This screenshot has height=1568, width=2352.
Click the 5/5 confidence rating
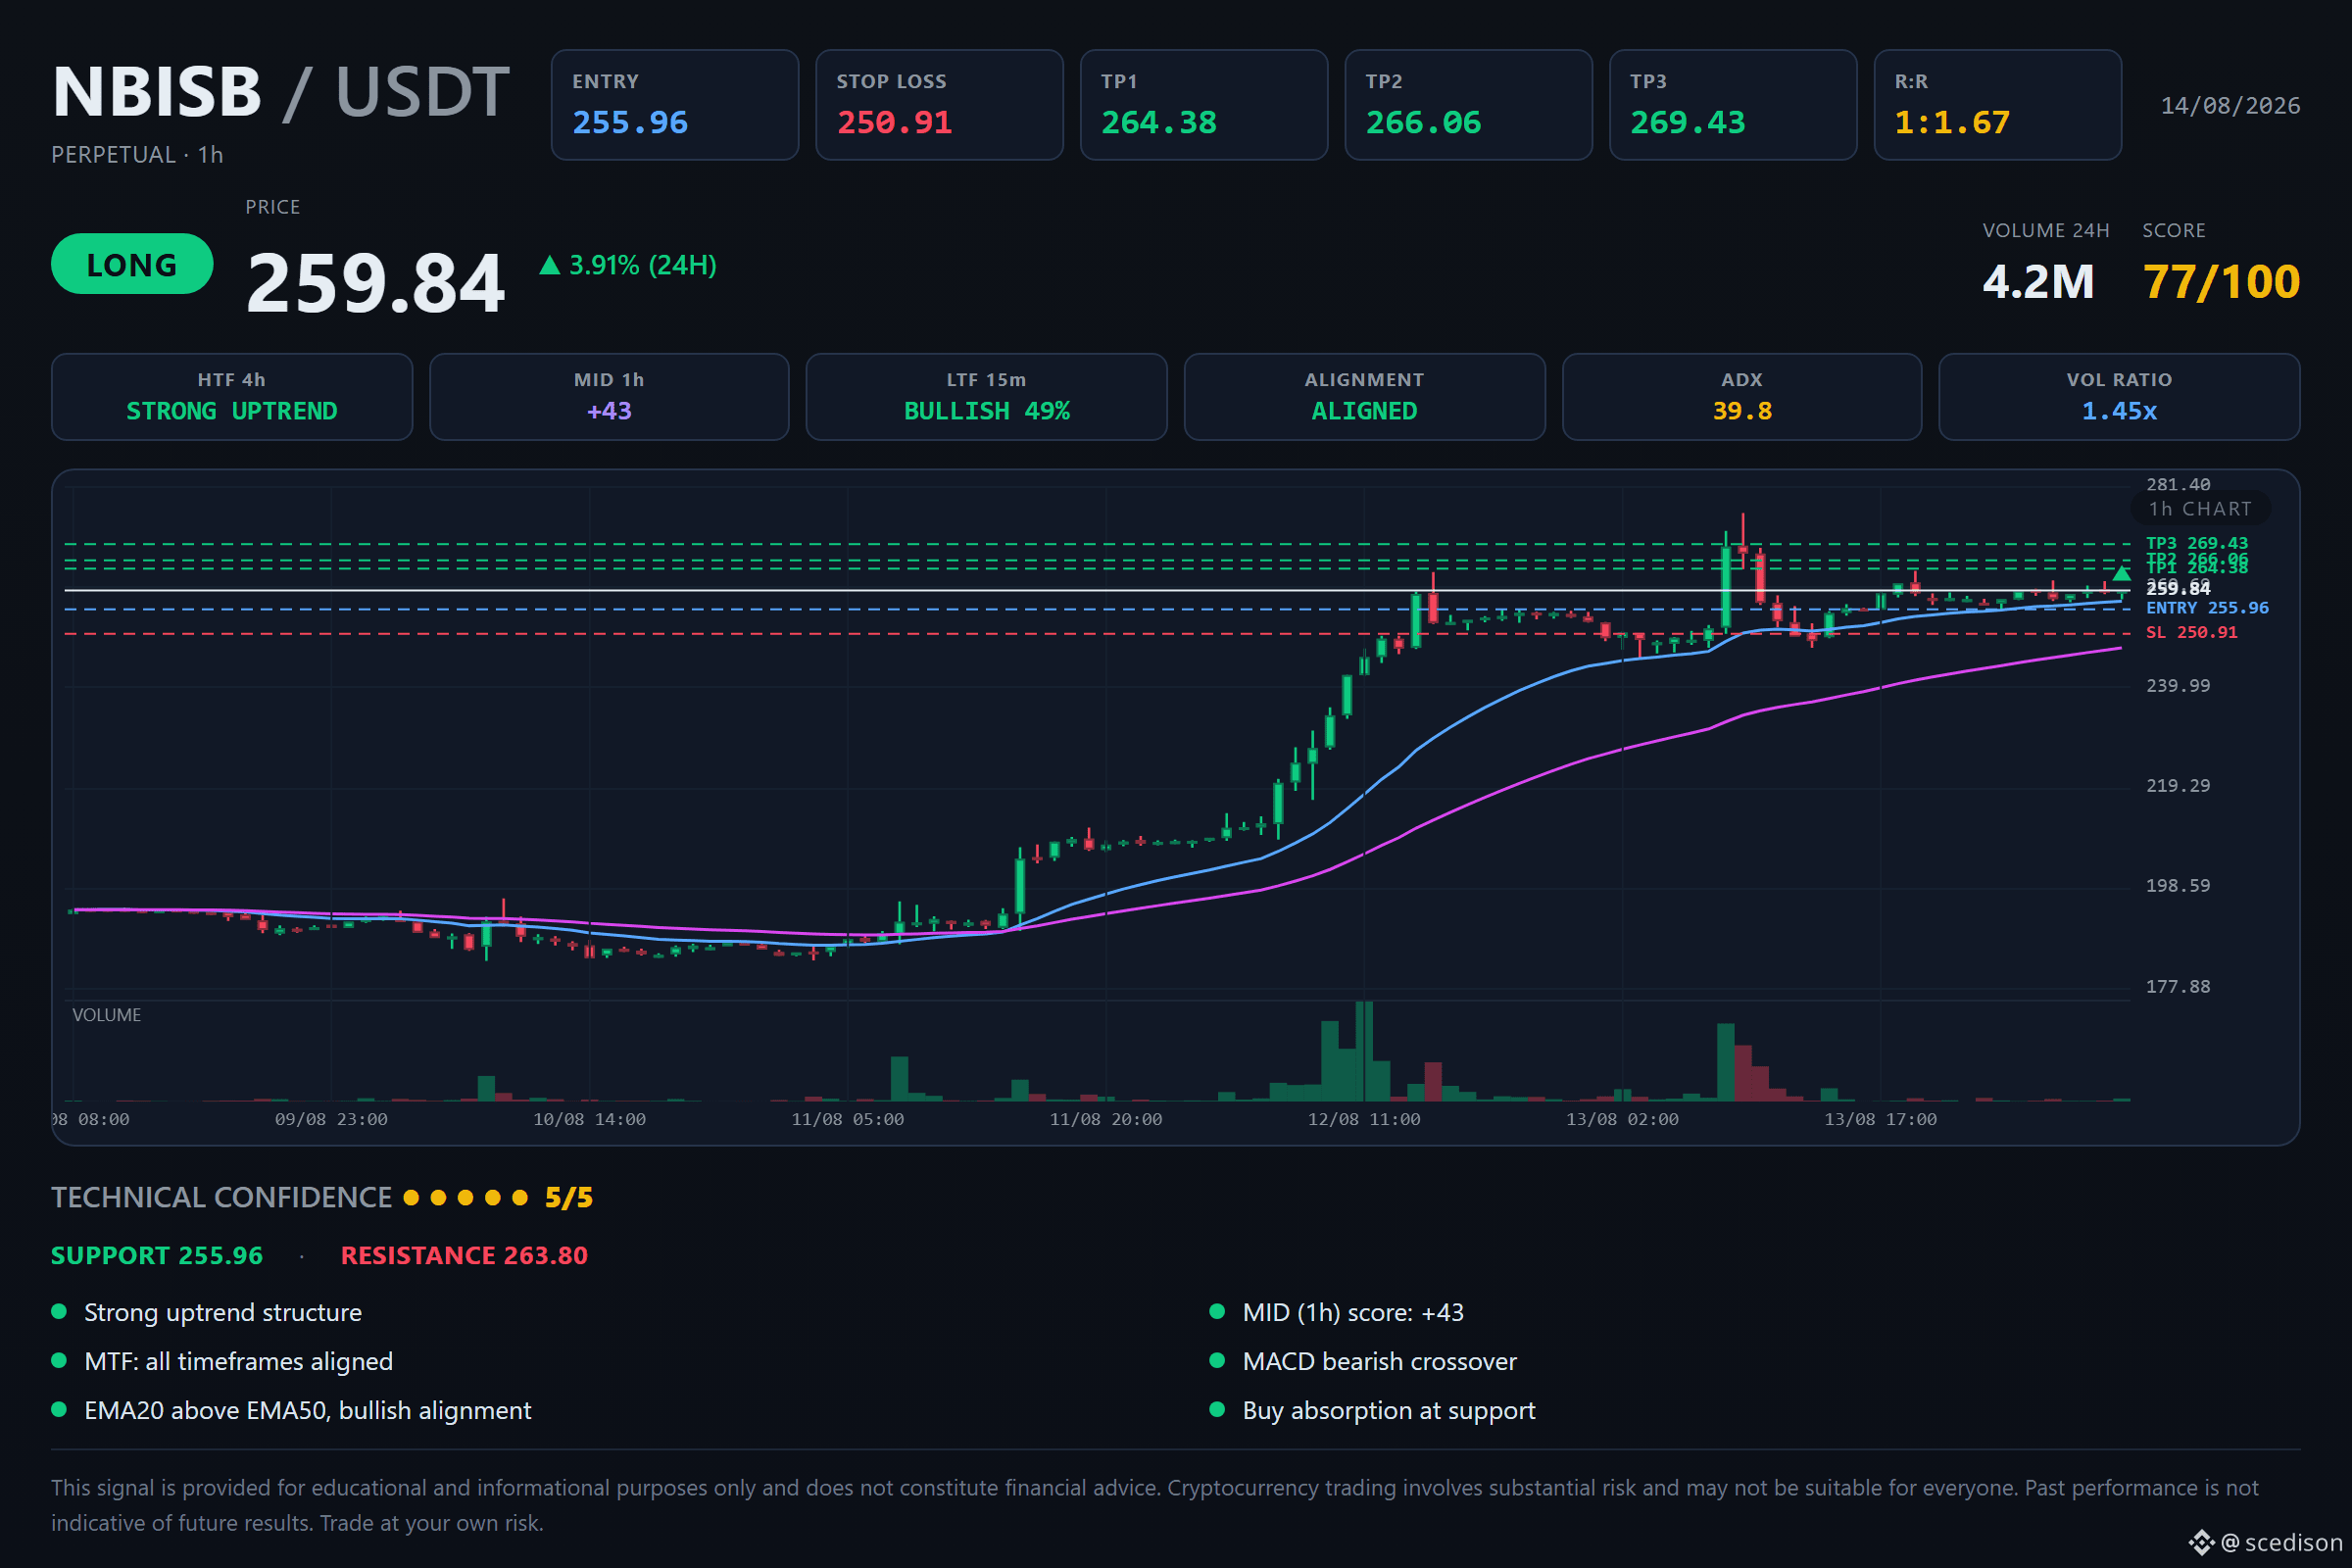tap(569, 1198)
